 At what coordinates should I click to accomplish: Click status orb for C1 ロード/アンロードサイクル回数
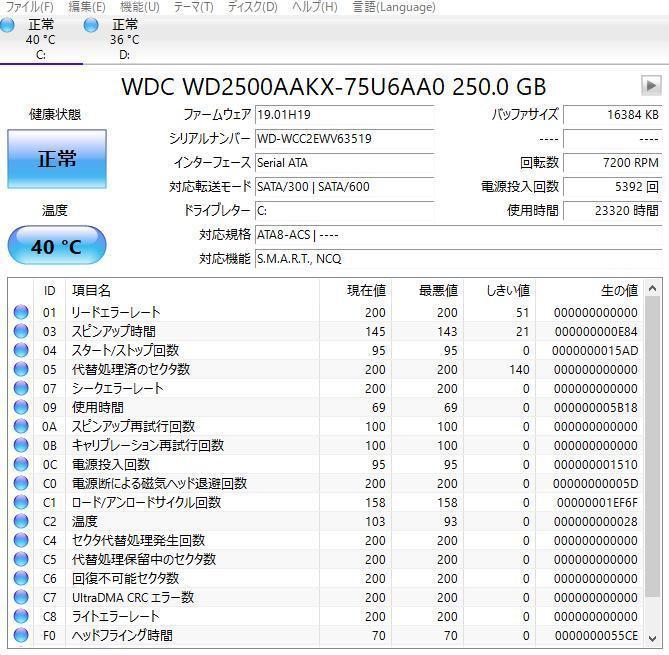tap(21, 502)
